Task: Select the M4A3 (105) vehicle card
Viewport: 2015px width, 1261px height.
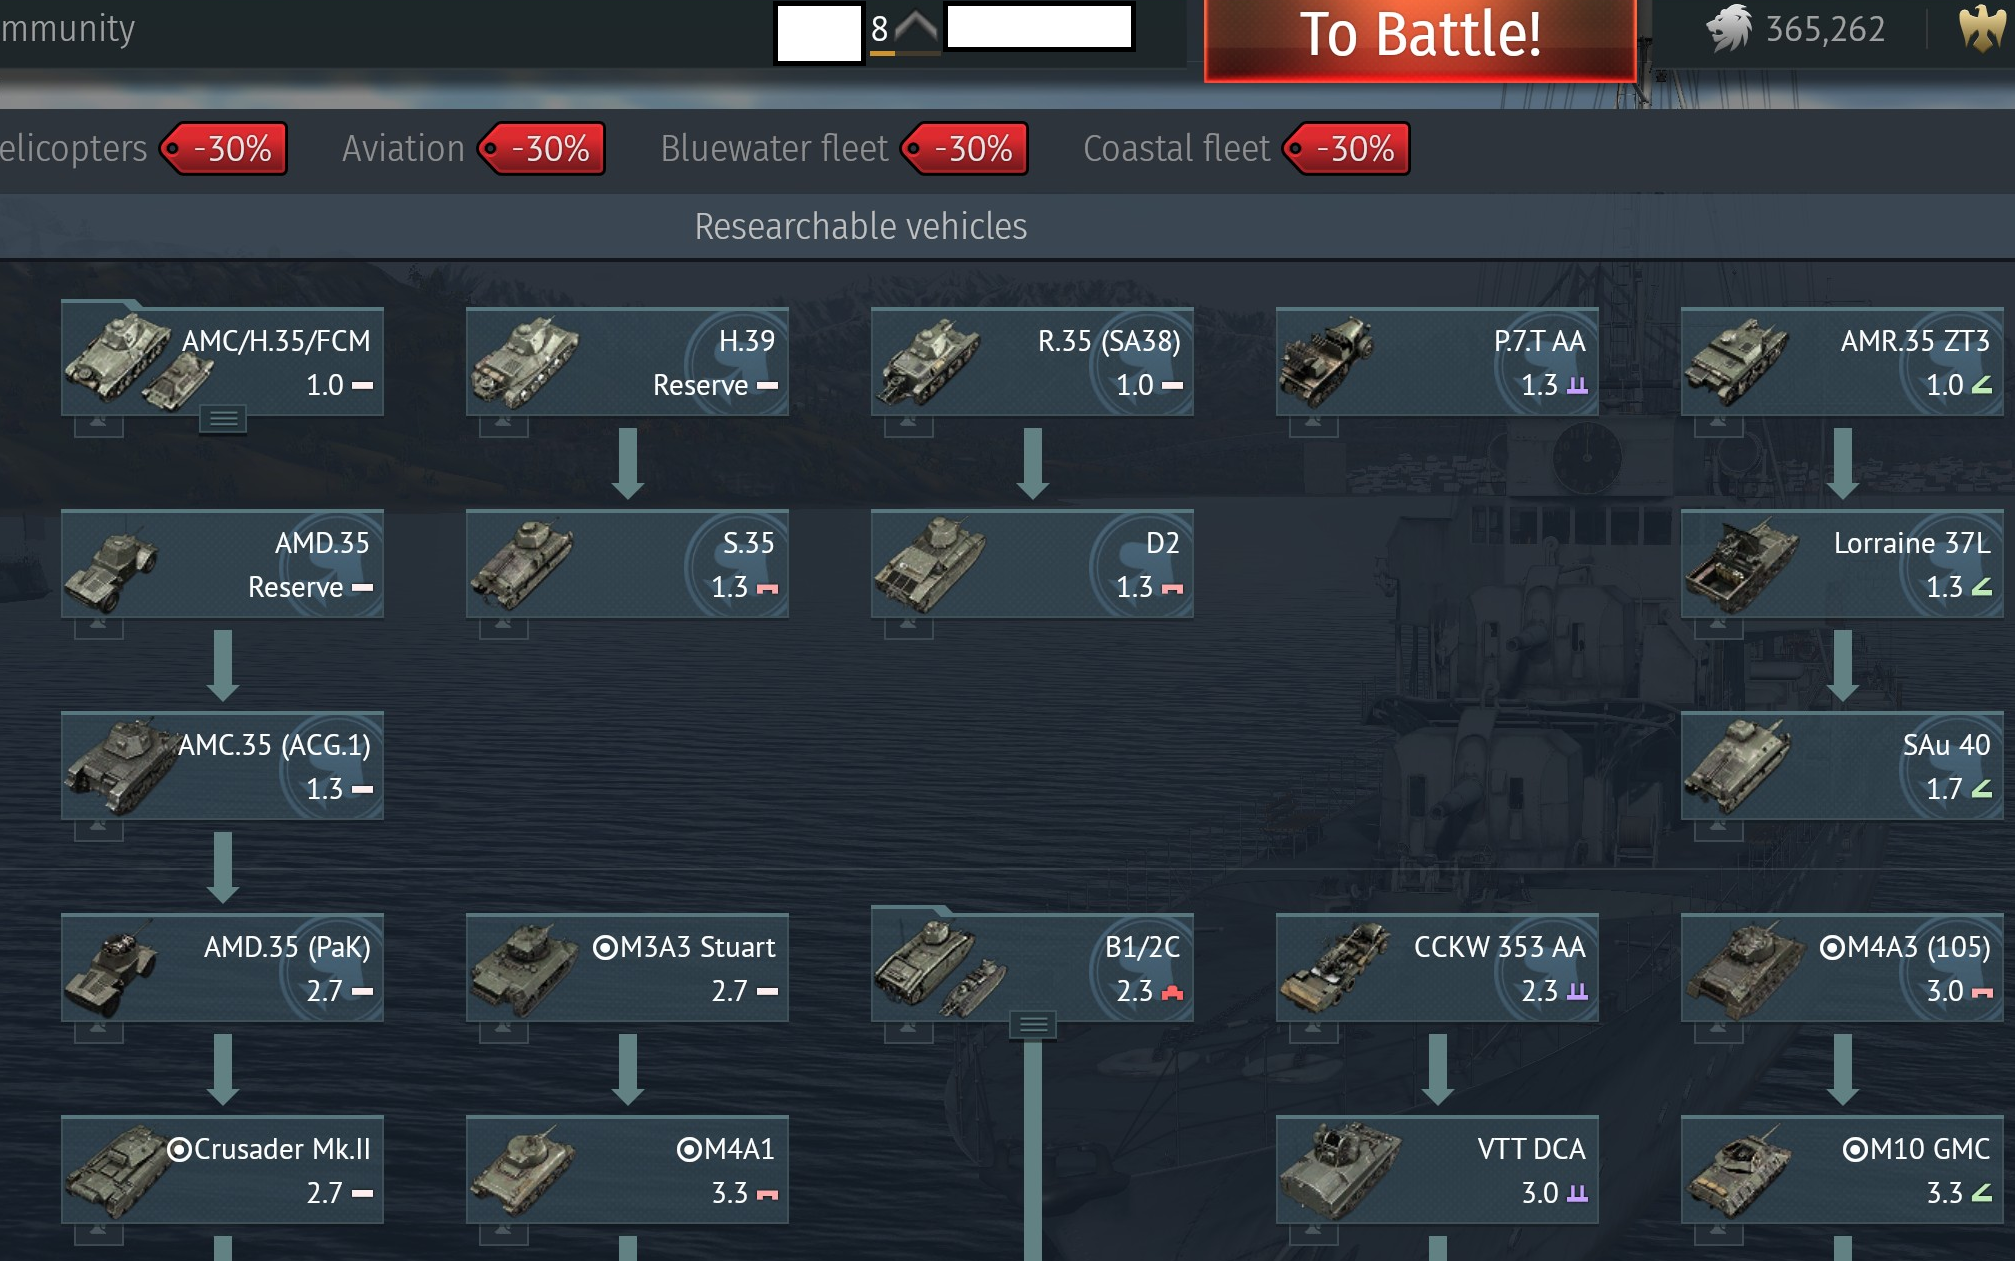Action: (x=1842, y=968)
